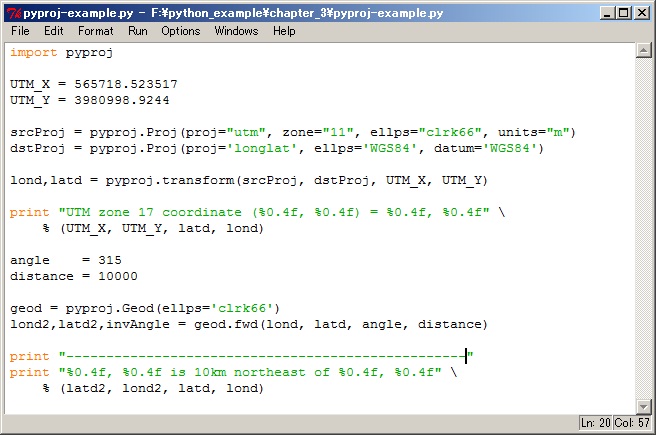The height and width of the screenshot is (435, 656).
Task: Minimize the pyproj-example.py window
Action: tap(605, 12)
